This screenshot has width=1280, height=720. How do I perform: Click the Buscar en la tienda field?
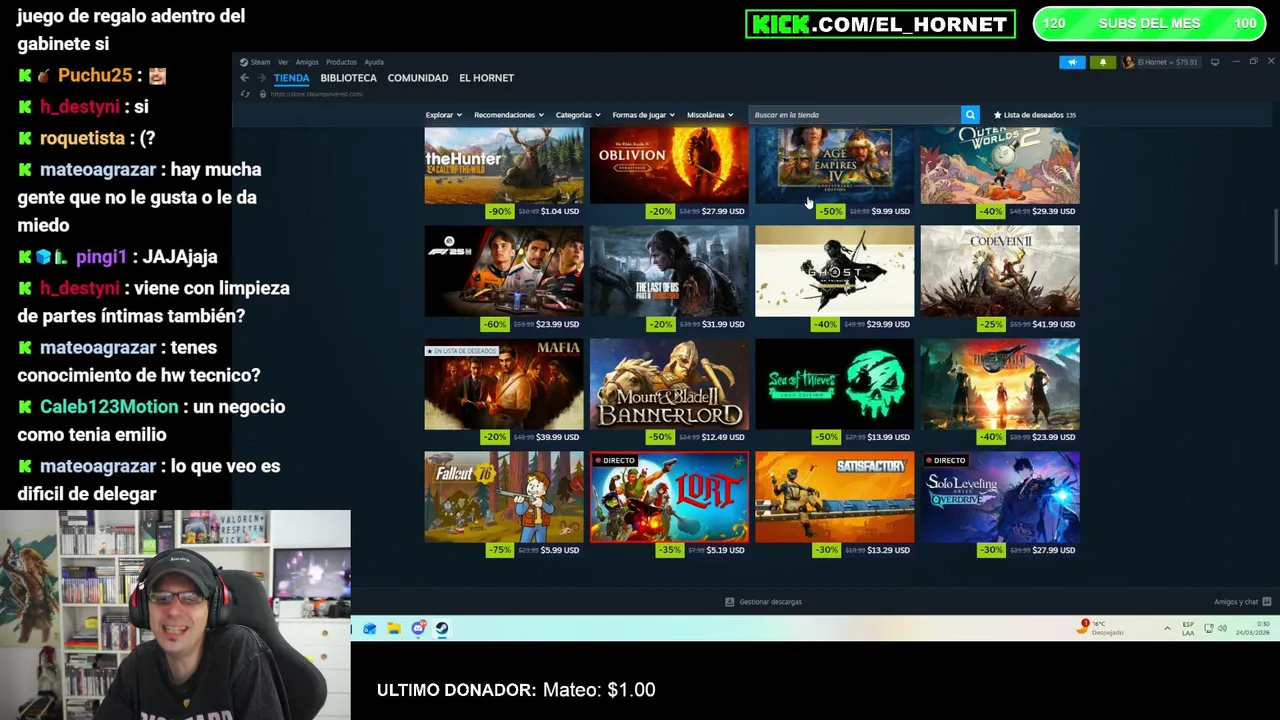click(x=856, y=115)
